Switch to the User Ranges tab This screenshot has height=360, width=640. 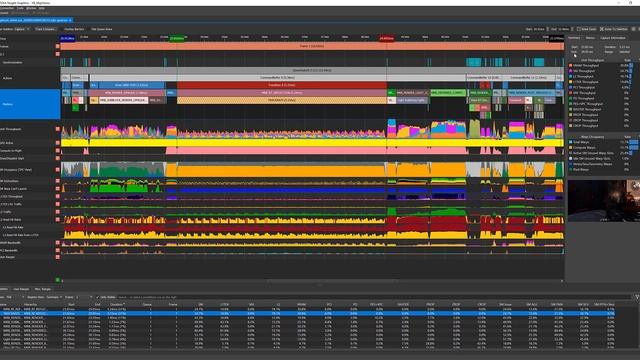[21, 289]
